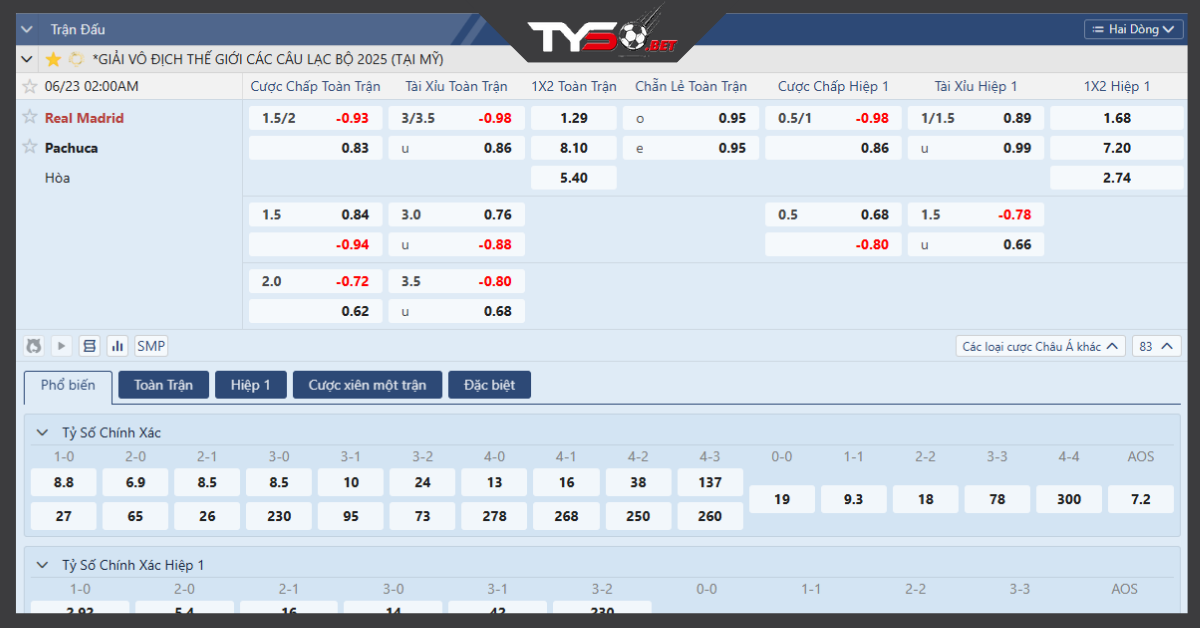Switch to the Hiệp 1 tab
The image size is (1200, 628).
pyautogui.click(x=251, y=385)
